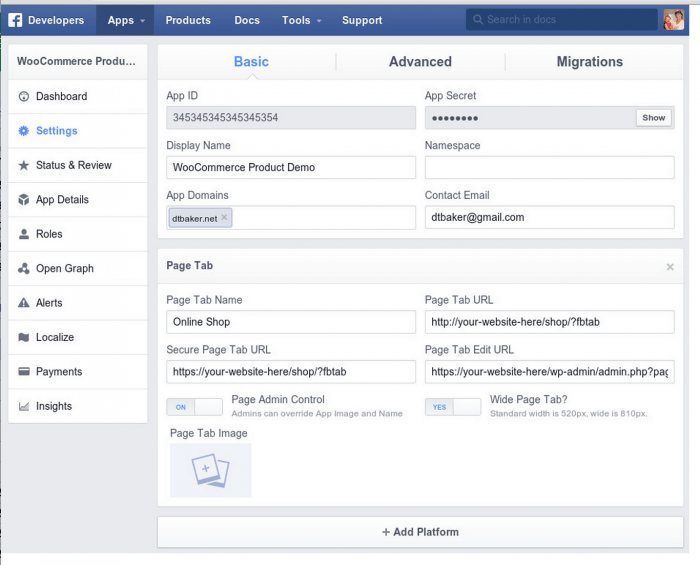Screen dimensions: 700x565
Task: Open the Payments sidebar item
Action: tap(78, 371)
